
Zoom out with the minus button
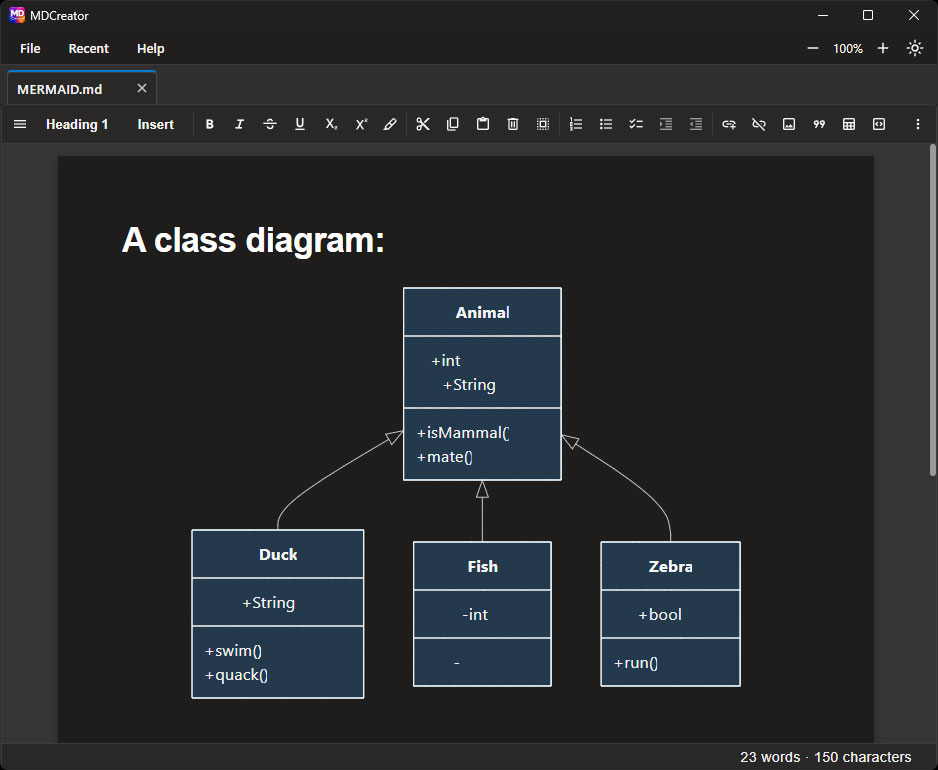[x=812, y=48]
